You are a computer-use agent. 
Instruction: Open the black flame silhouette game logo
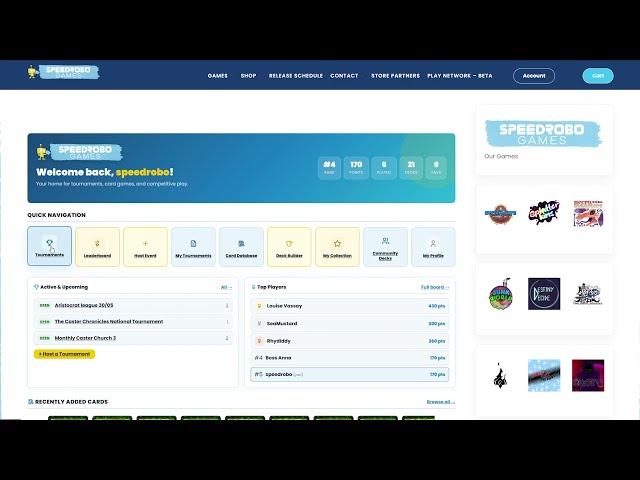coord(500,375)
